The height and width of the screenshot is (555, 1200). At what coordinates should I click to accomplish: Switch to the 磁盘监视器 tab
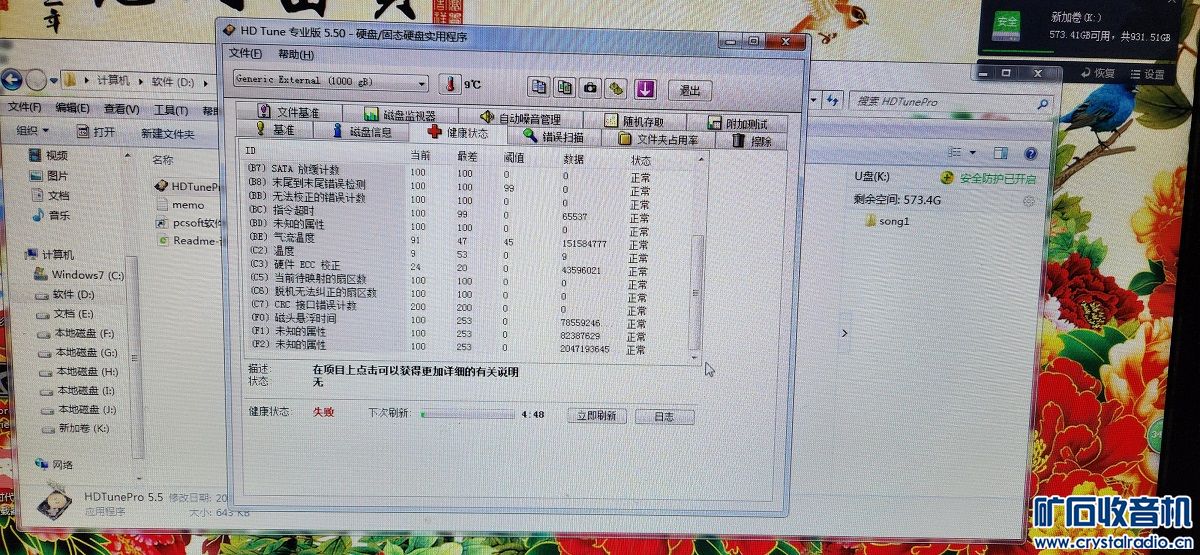(400, 116)
